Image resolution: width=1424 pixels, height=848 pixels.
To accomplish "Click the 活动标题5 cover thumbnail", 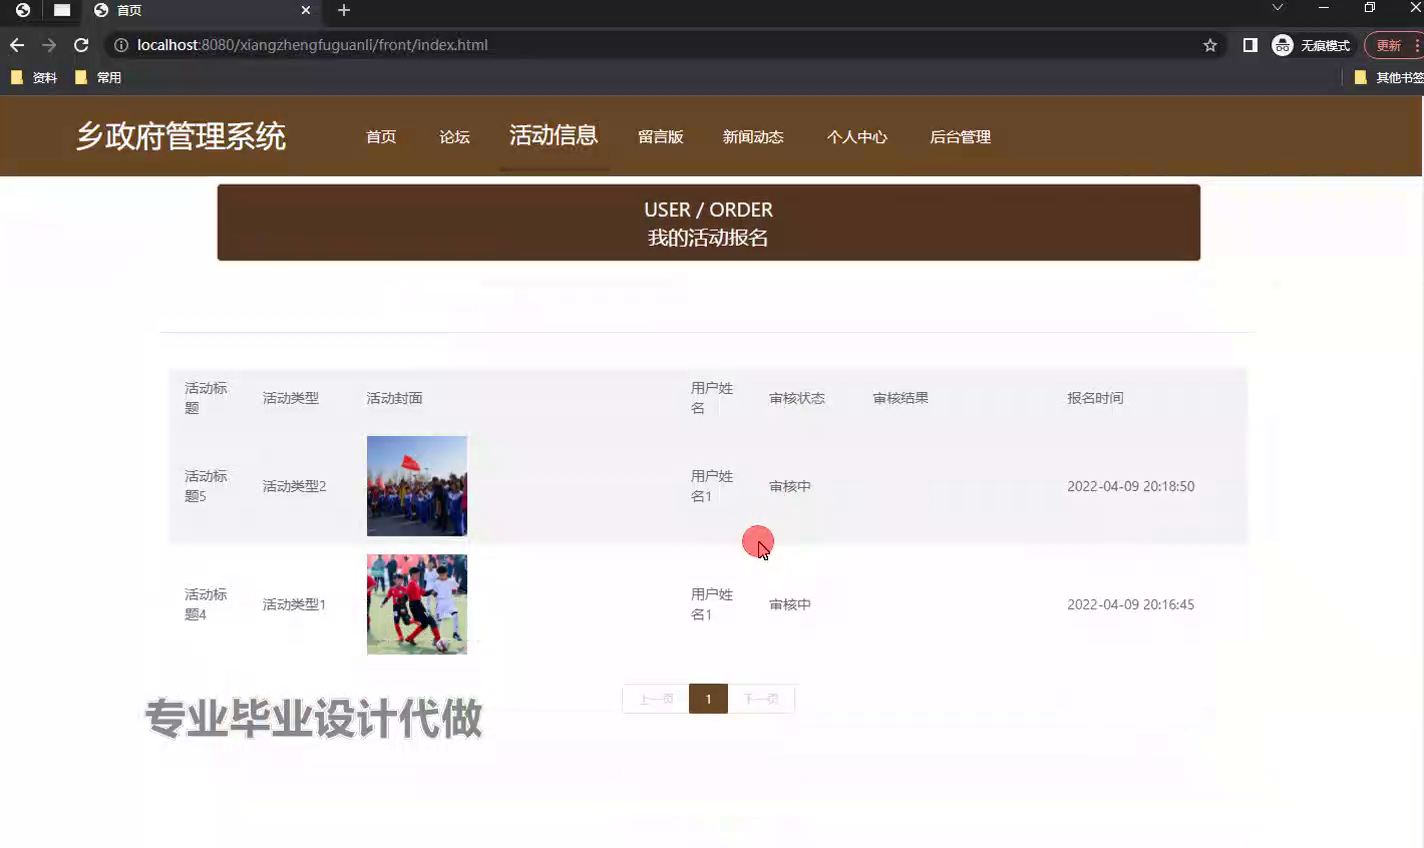I will 417,486.
